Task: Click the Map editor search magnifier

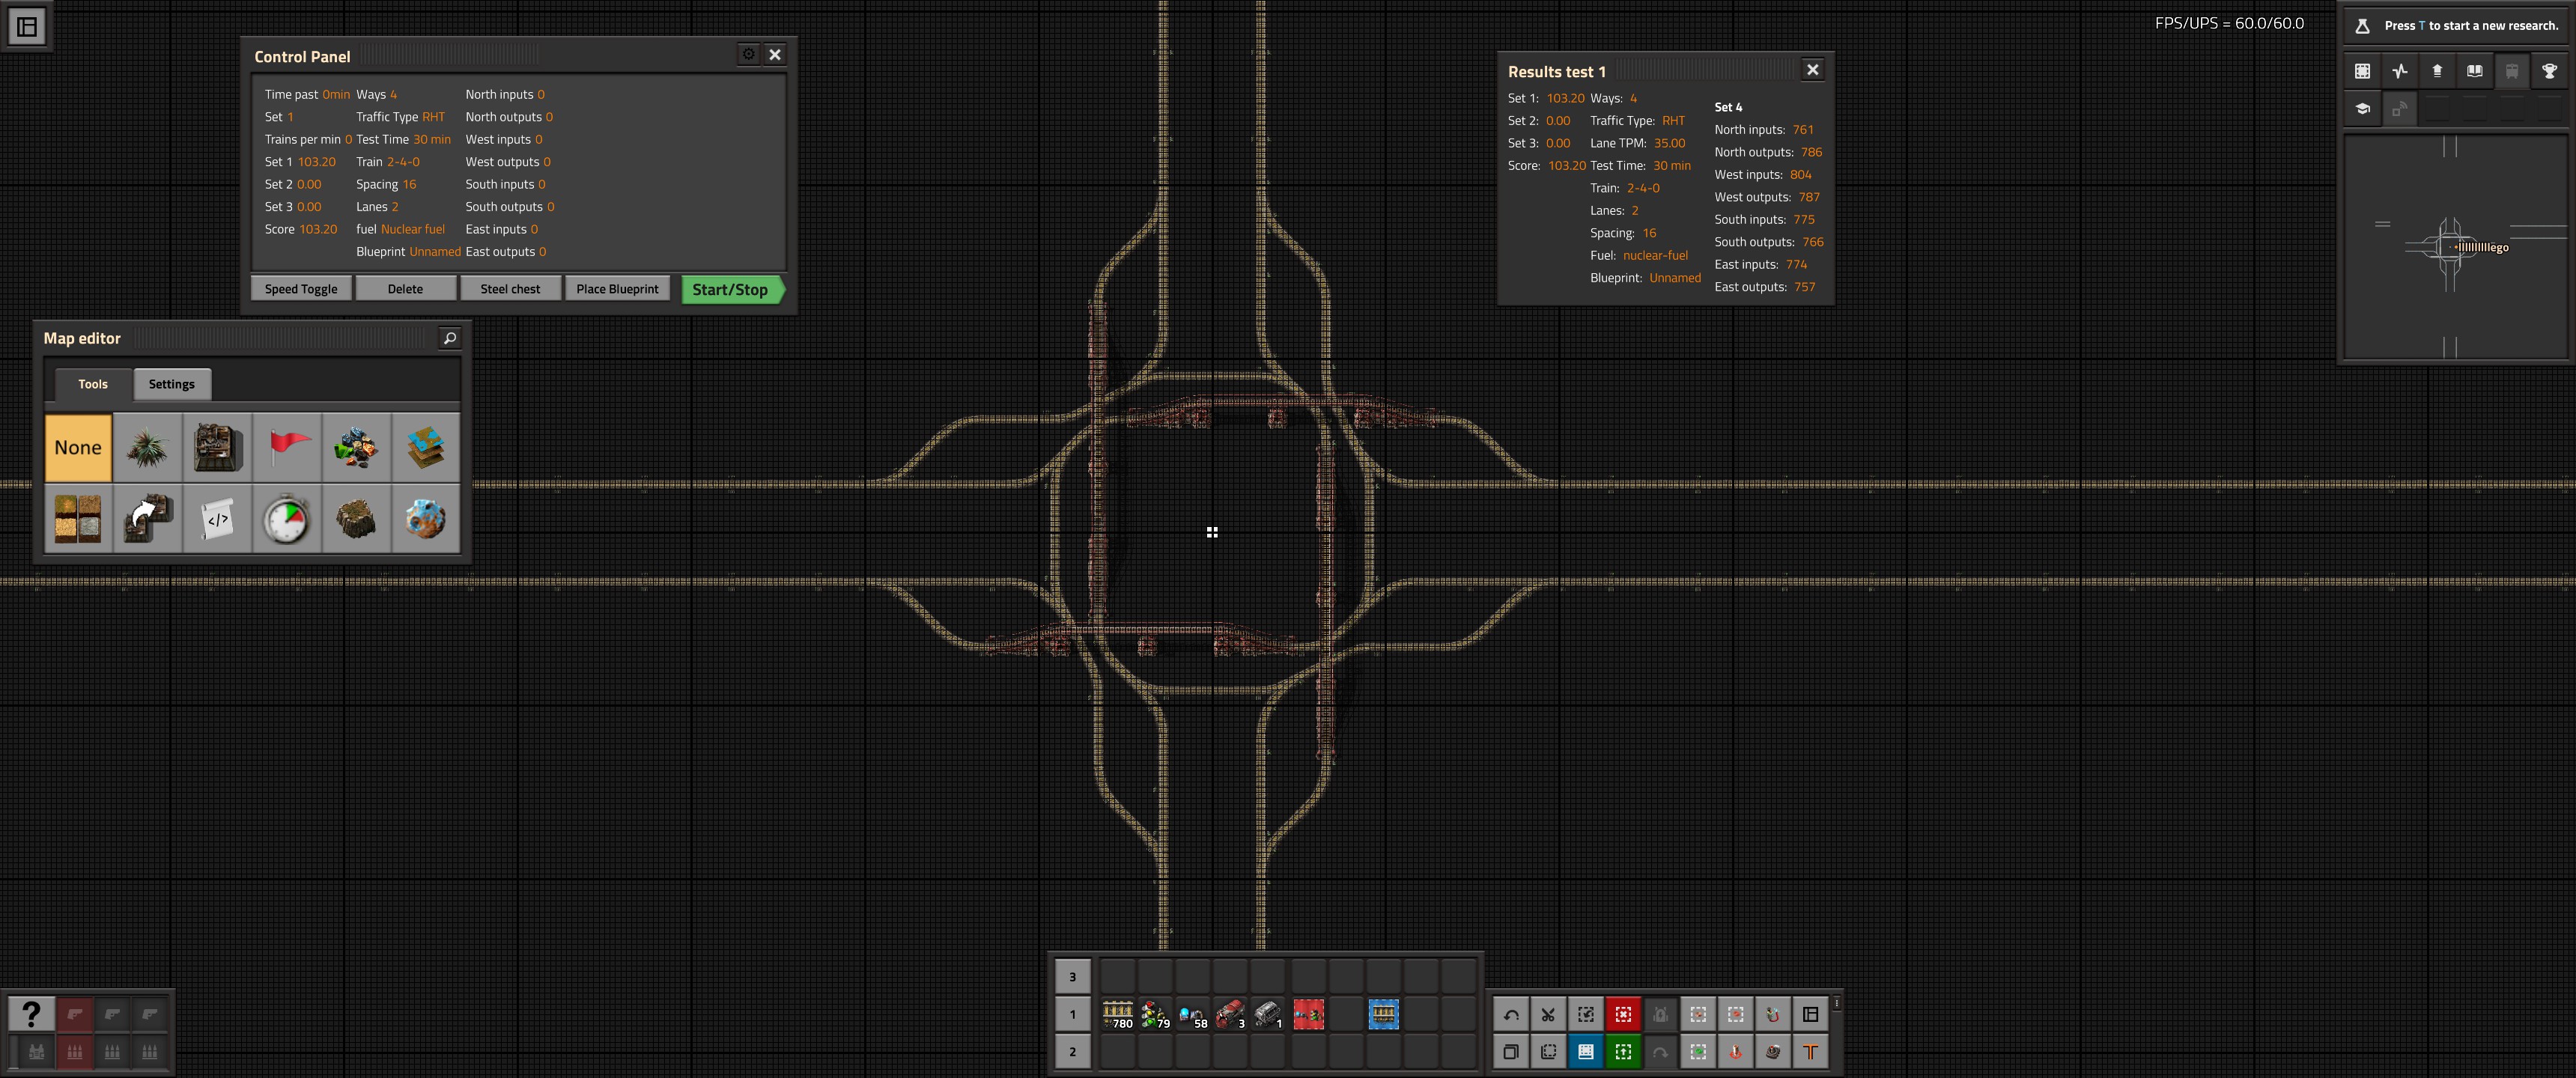Action: (450, 338)
